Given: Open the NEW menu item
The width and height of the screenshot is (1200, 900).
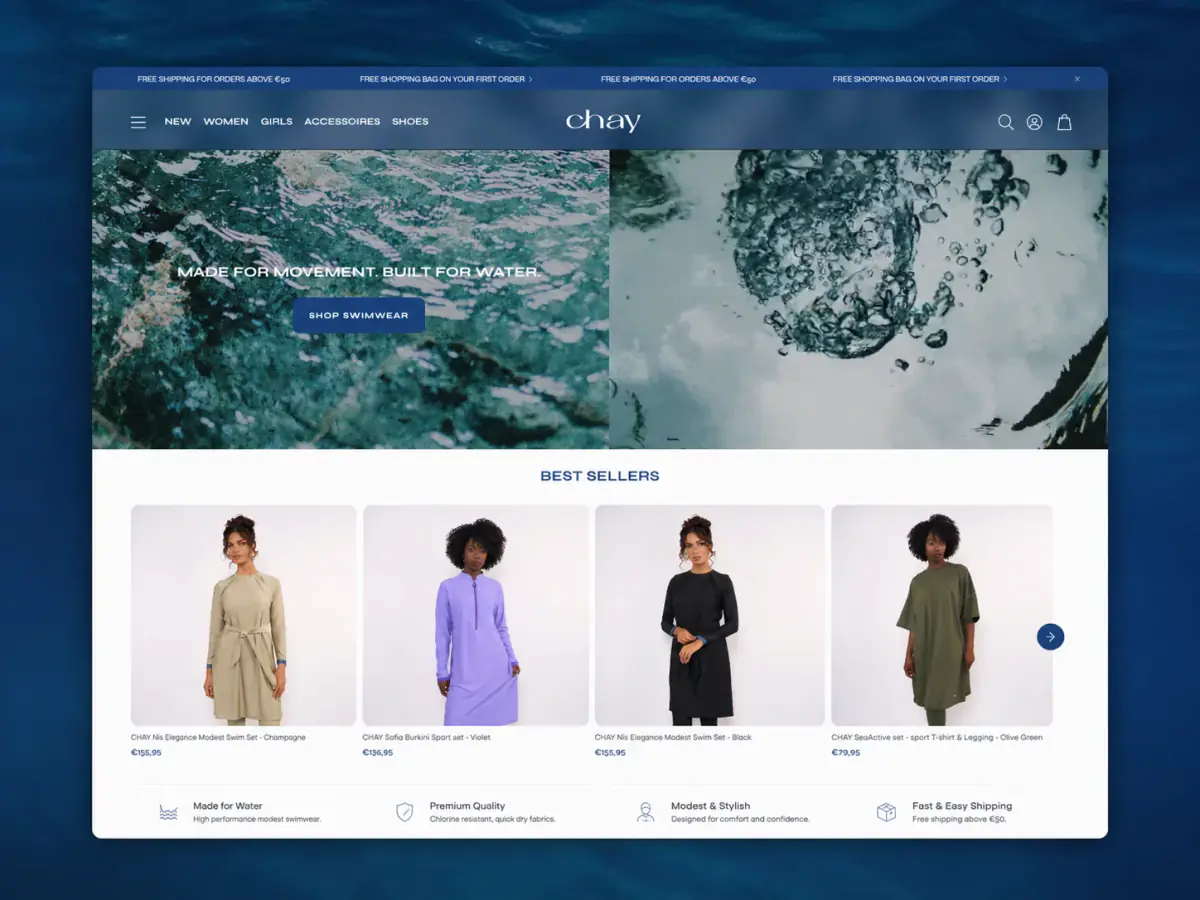Looking at the screenshot, I should (178, 122).
